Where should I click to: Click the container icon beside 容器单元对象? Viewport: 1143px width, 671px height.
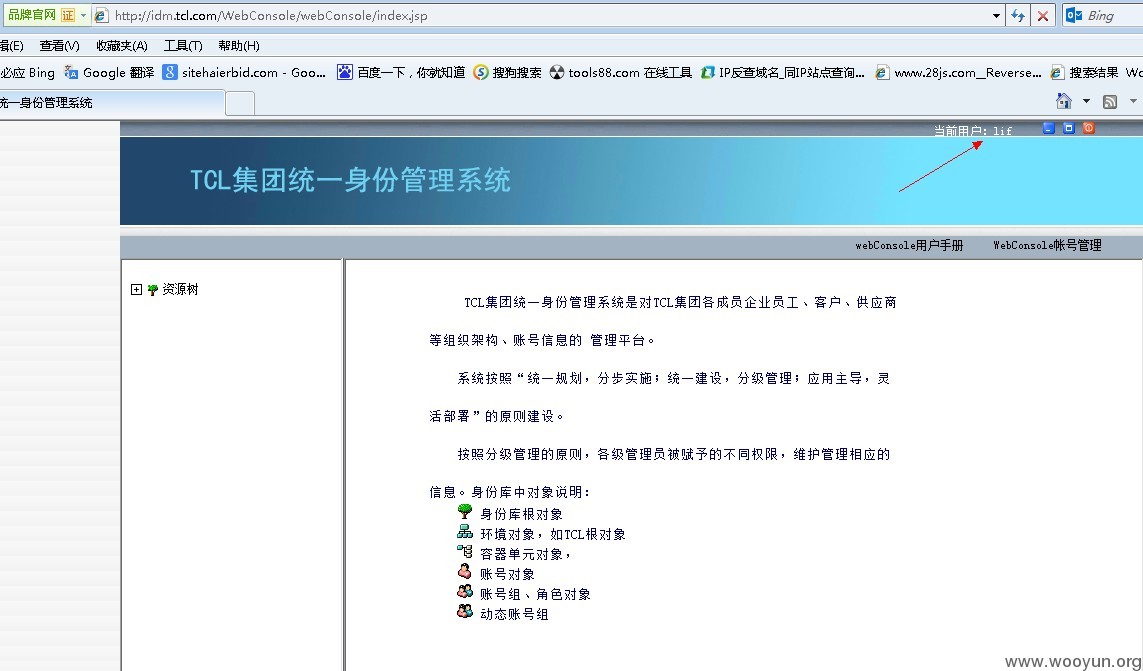click(x=465, y=551)
